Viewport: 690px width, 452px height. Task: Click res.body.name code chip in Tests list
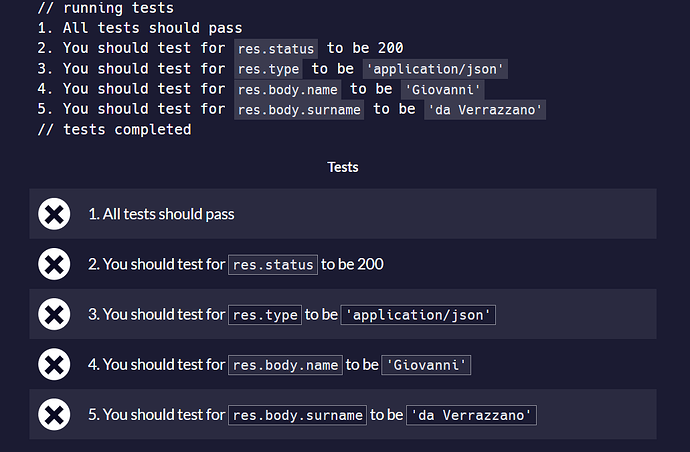285,365
